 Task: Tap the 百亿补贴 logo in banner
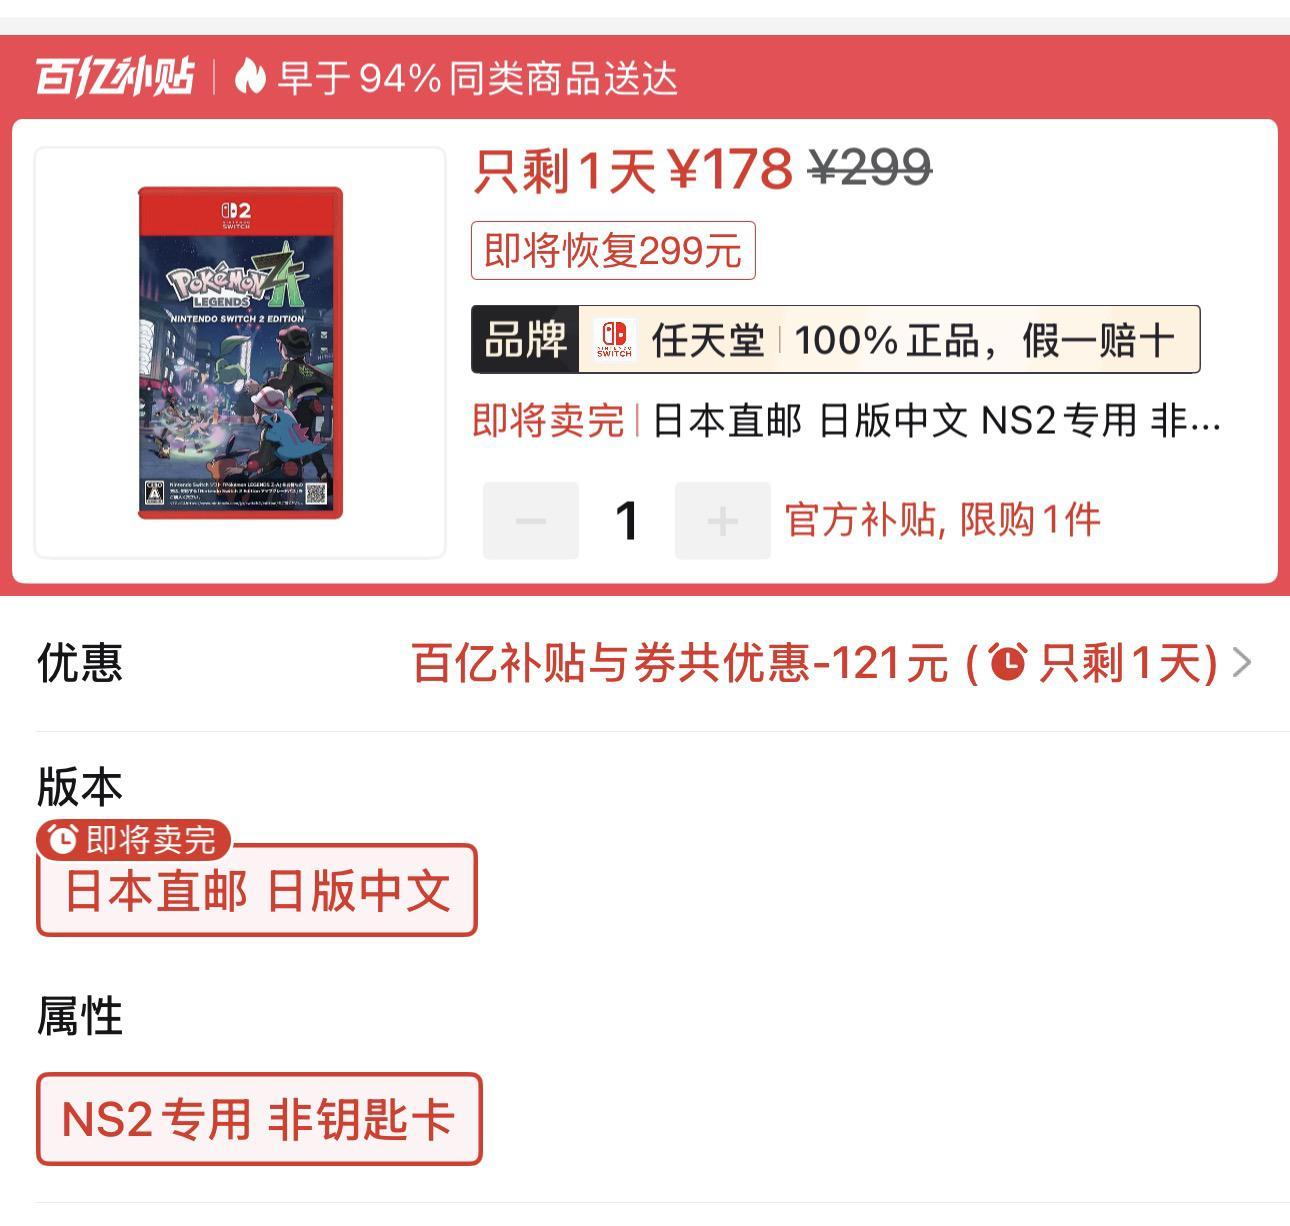(114, 77)
